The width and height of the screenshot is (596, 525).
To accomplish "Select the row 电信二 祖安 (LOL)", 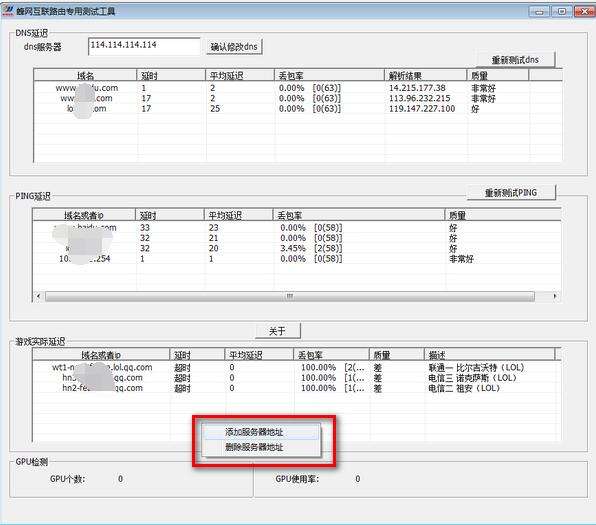I will tap(296, 388).
